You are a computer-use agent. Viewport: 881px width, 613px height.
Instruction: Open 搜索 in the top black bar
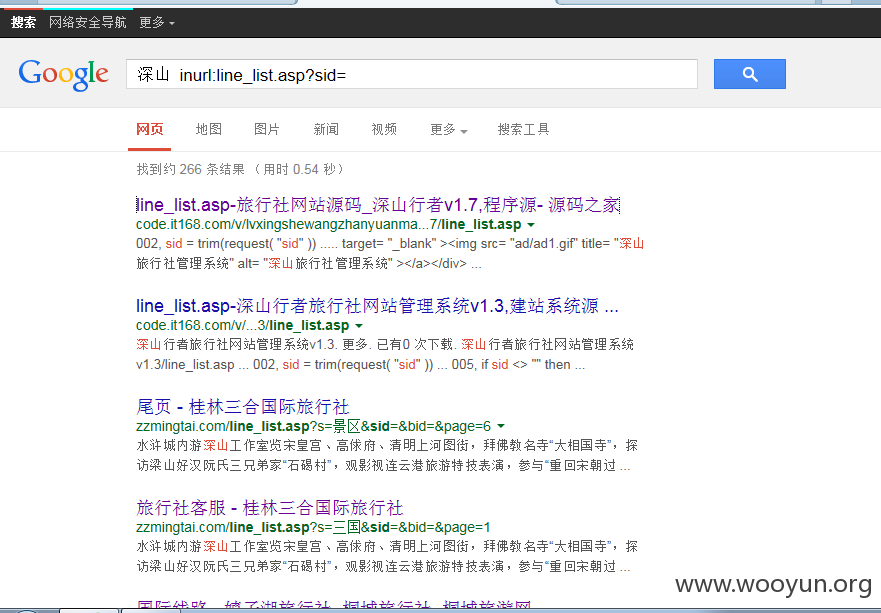[x=24, y=22]
